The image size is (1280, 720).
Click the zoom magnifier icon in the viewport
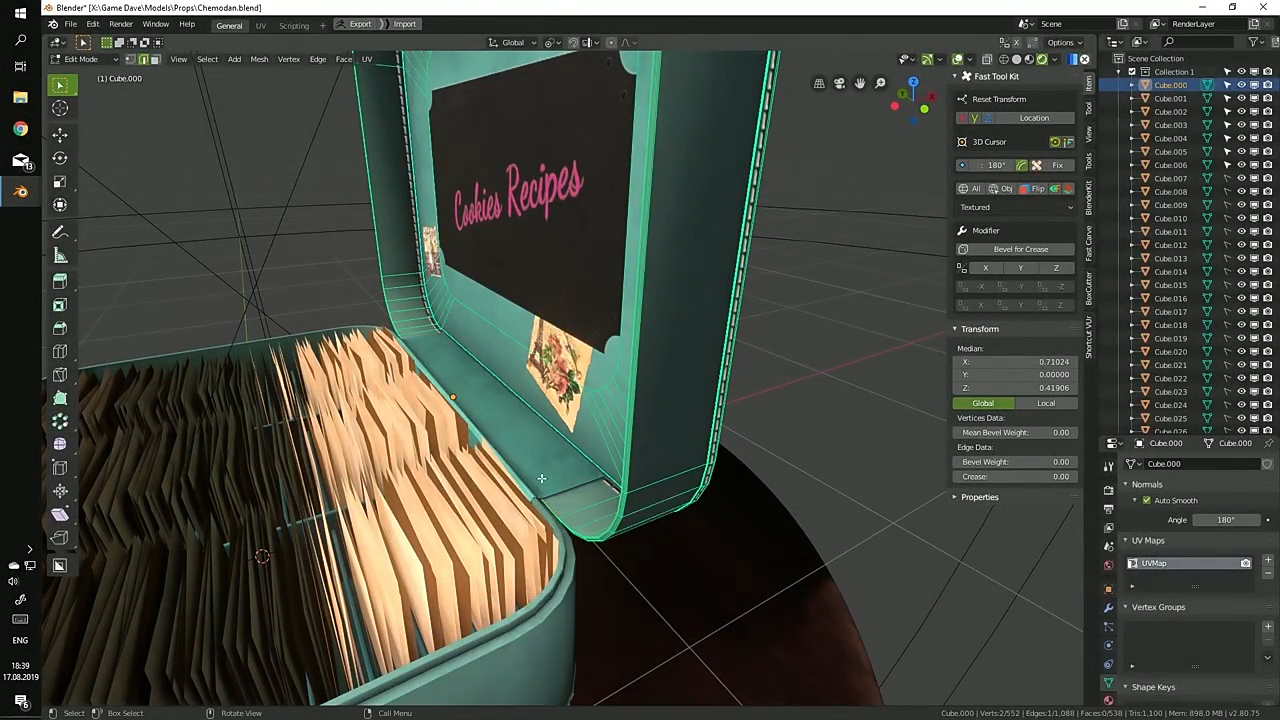[x=880, y=84]
